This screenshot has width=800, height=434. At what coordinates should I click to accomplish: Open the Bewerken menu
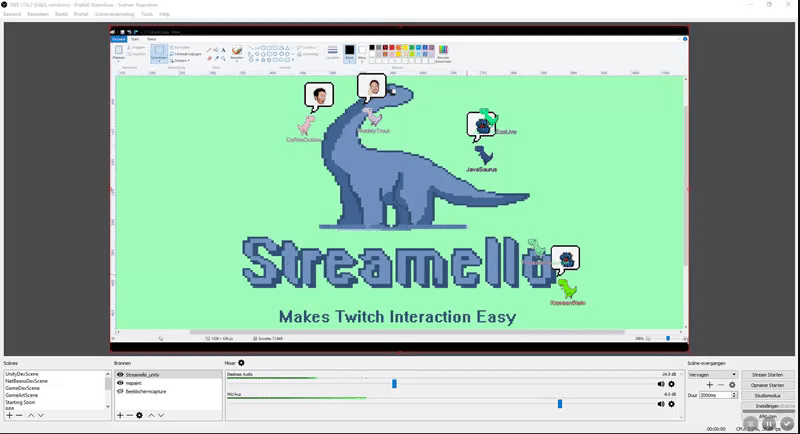click(x=38, y=14)
